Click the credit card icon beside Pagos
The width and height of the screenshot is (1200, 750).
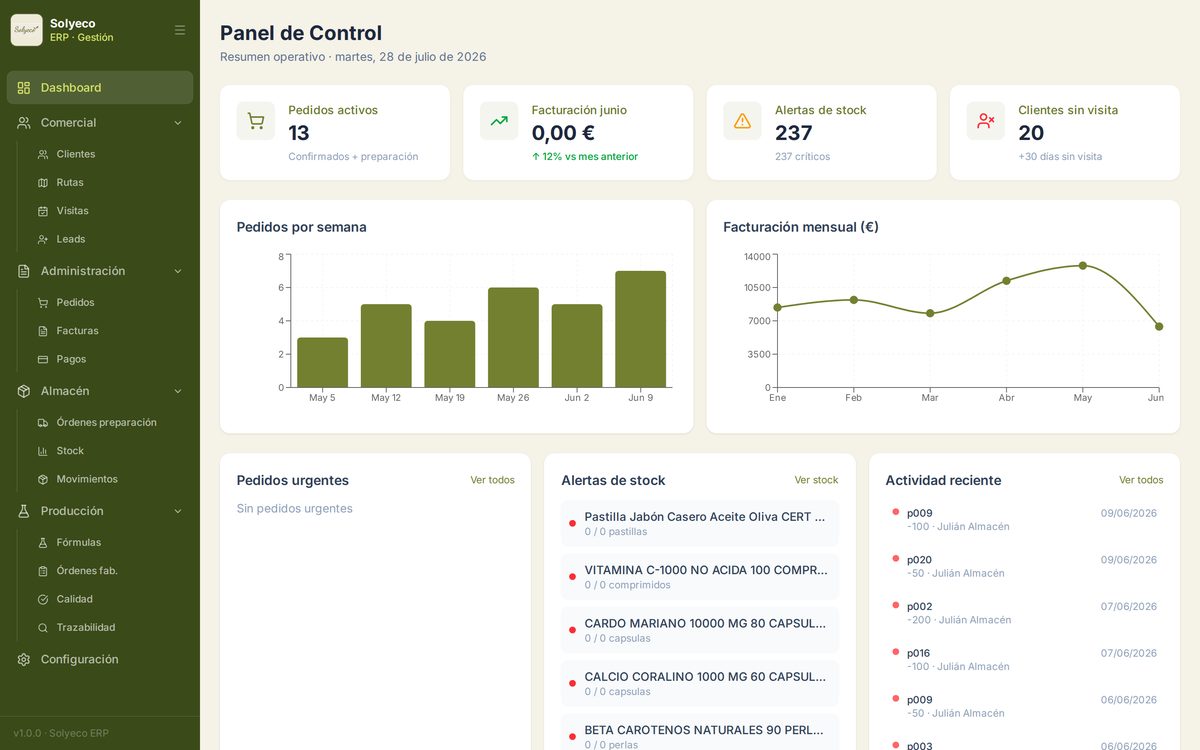(x=43, y=359)
